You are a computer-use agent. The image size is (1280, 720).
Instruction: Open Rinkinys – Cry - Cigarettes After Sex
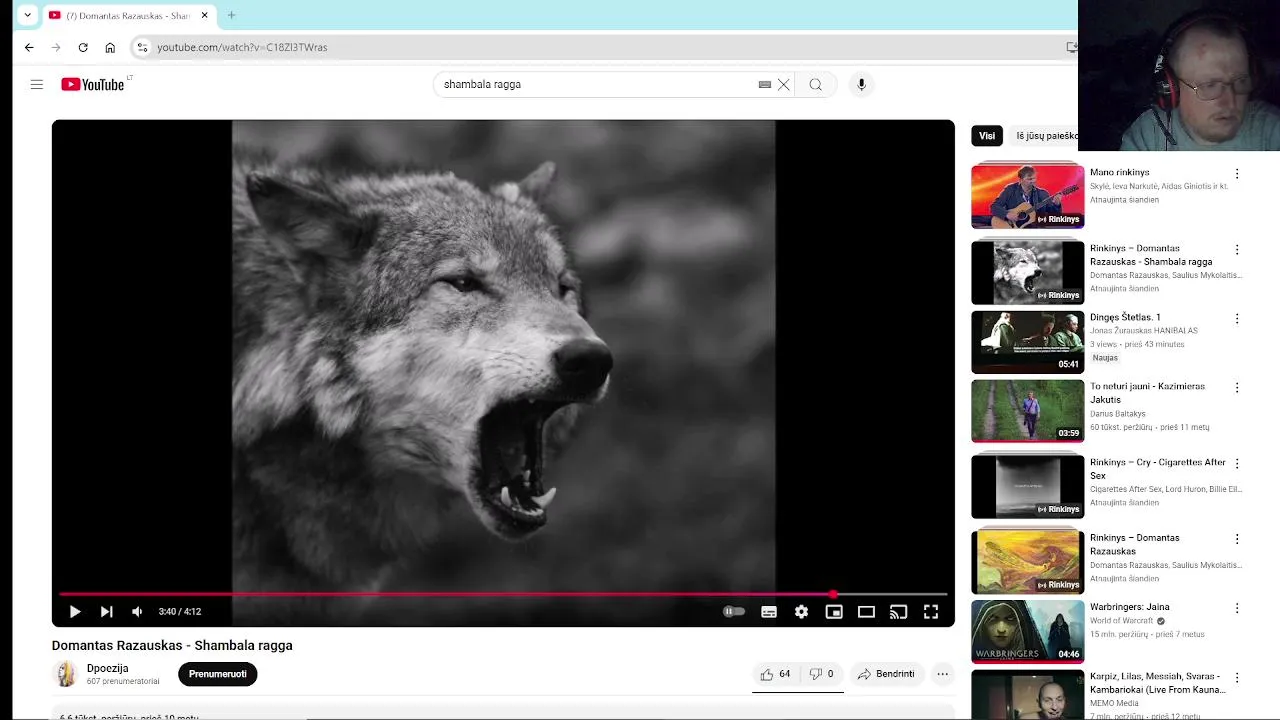coord(1158,469)
